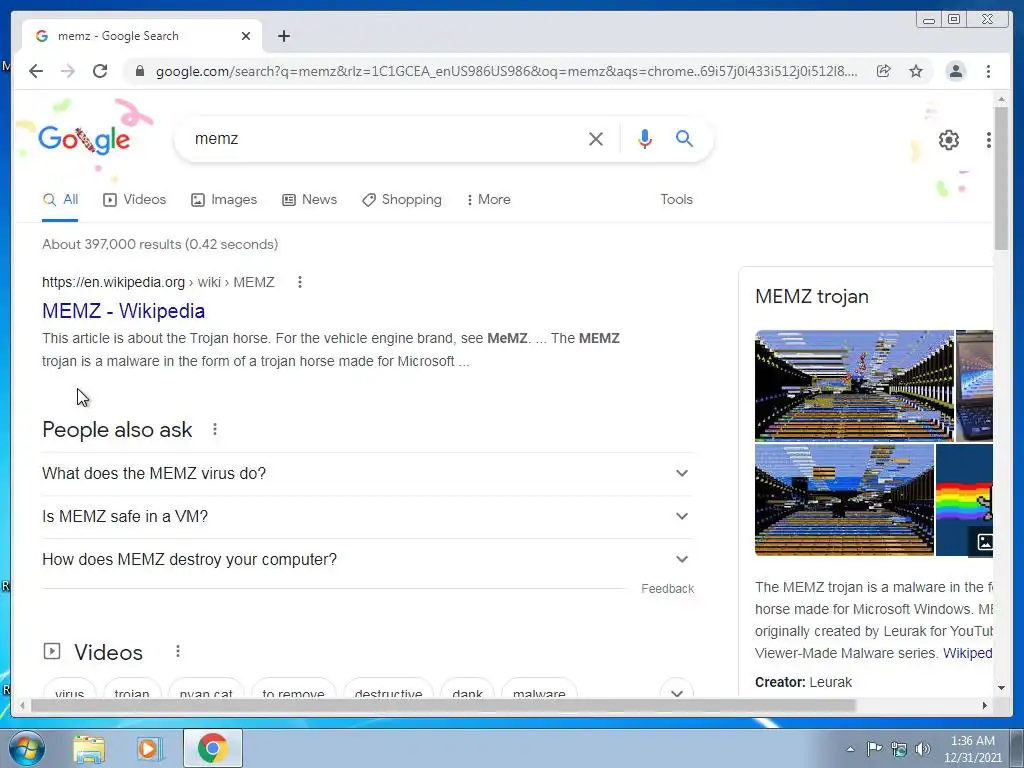Submit search with the magnifier icon
The height and width of the screenshot is (768, 1024).
pos(684,138)
